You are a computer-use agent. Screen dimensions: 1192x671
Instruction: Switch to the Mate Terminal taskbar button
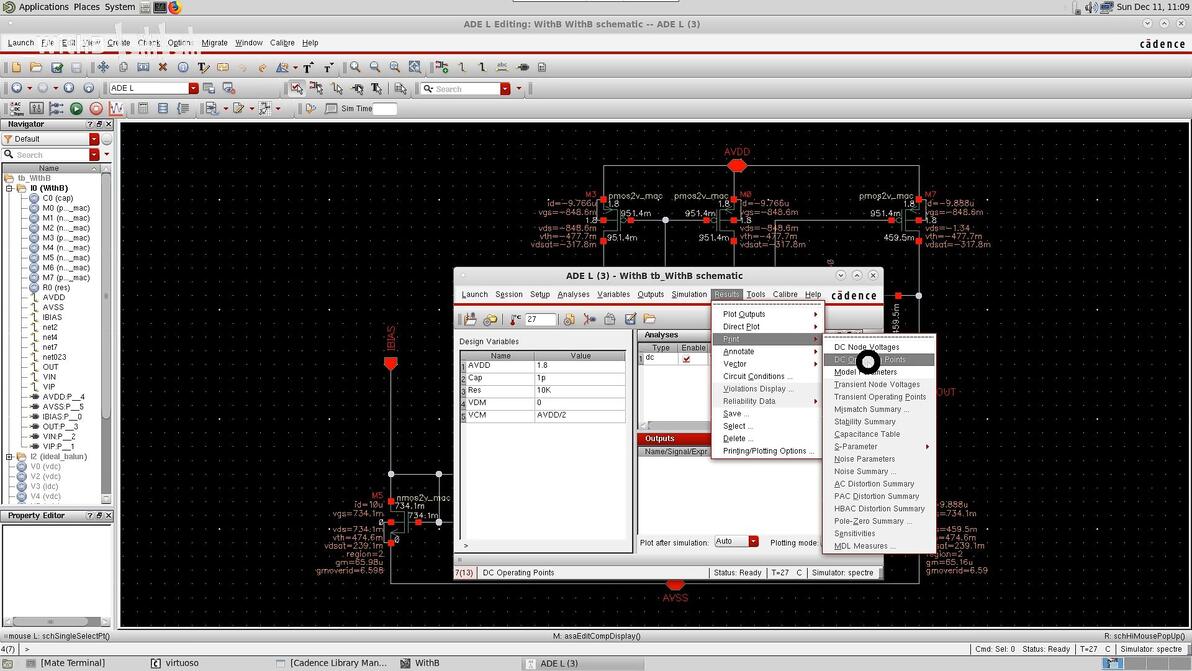click(x=71, y=663)
